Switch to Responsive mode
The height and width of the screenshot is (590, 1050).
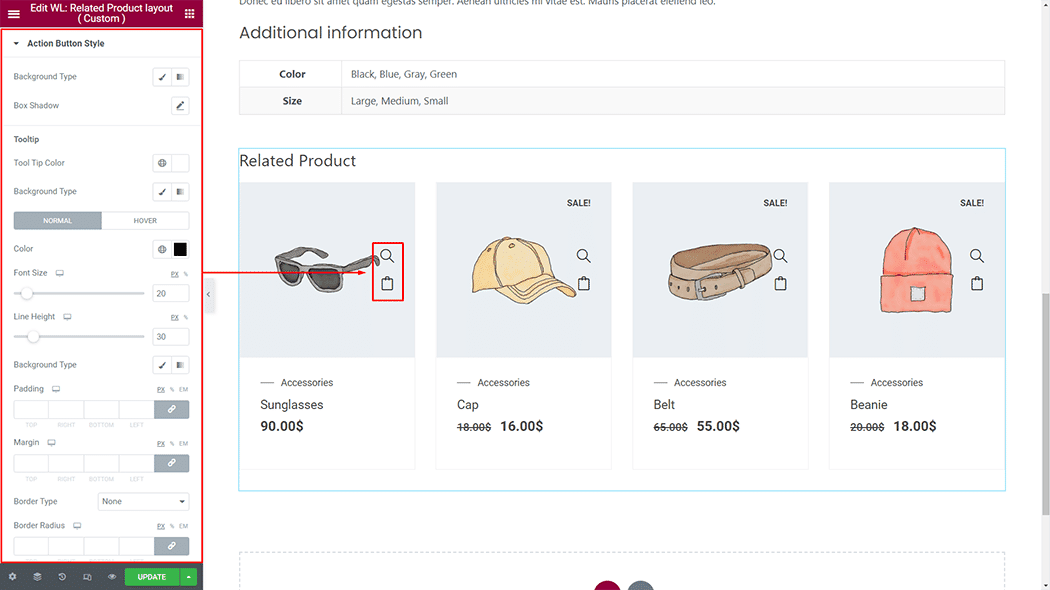[x=87, y=577]
